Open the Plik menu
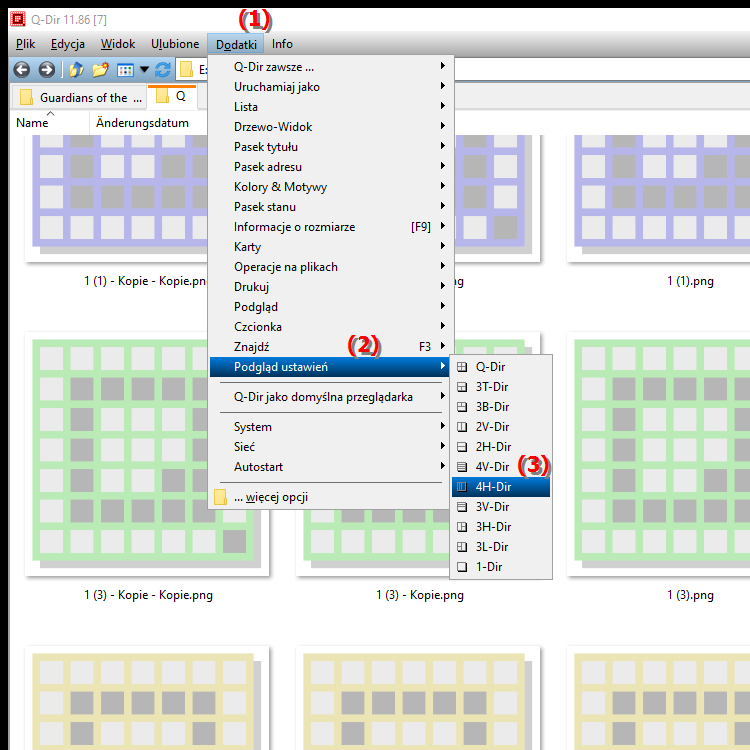The height and width of the screenshot is (750, 750). point(25,44)
